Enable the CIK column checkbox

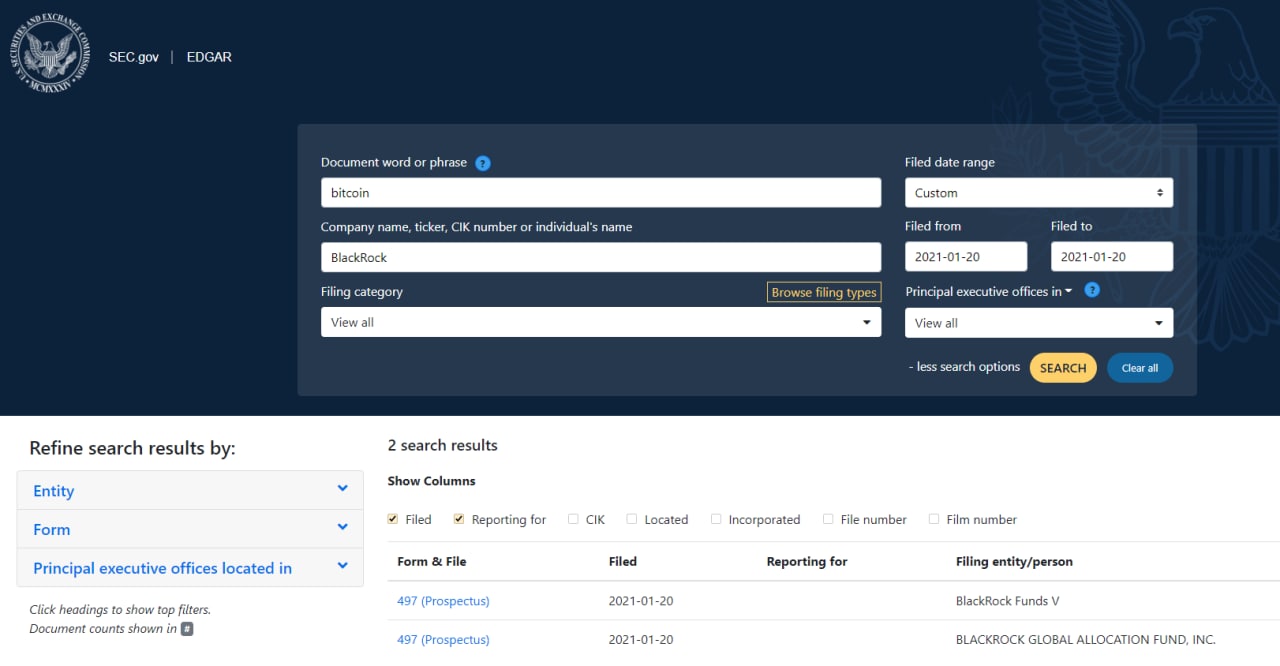click(x=573, y=519)
